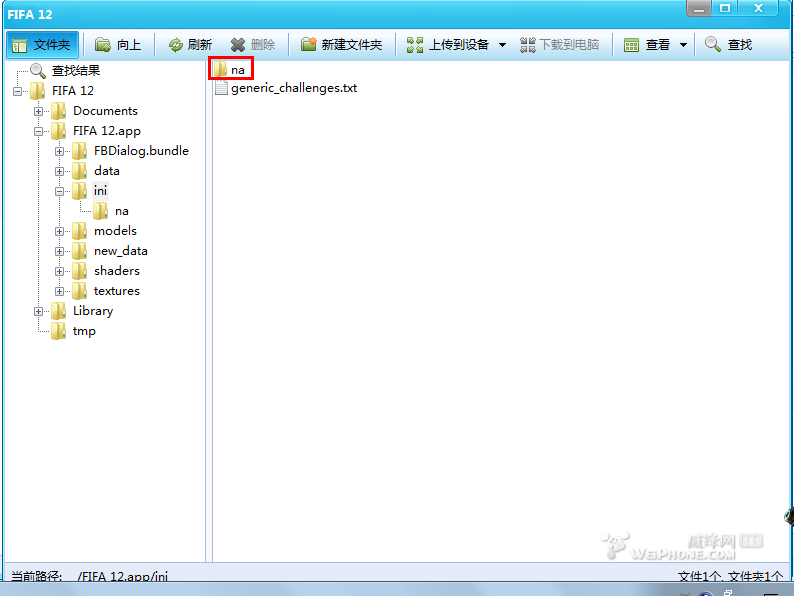Select the generic_challenges.txt file name

(x=294, y=88)
